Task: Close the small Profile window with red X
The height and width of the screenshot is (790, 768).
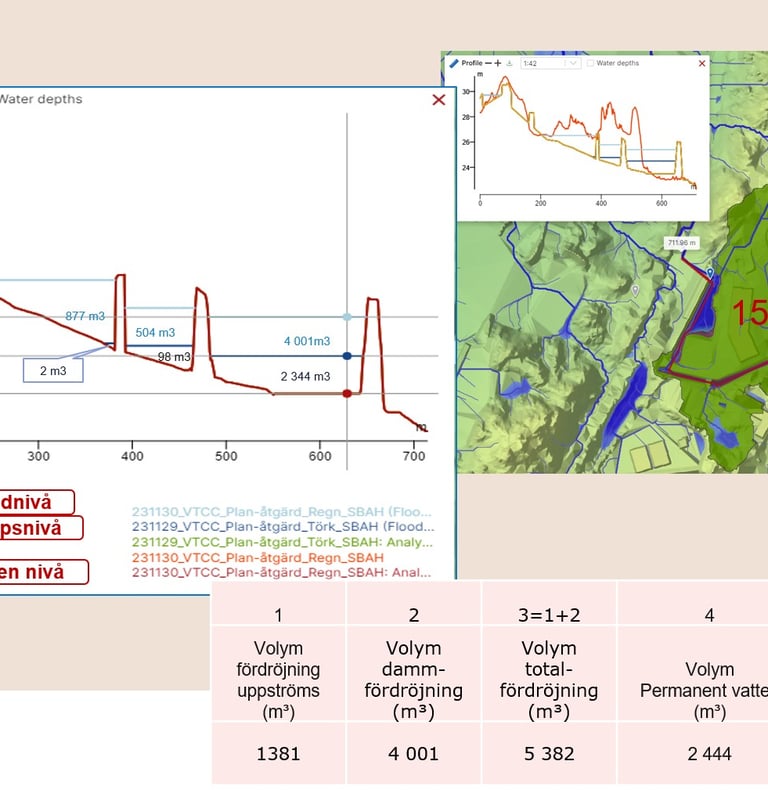Action: pos(701,63)
